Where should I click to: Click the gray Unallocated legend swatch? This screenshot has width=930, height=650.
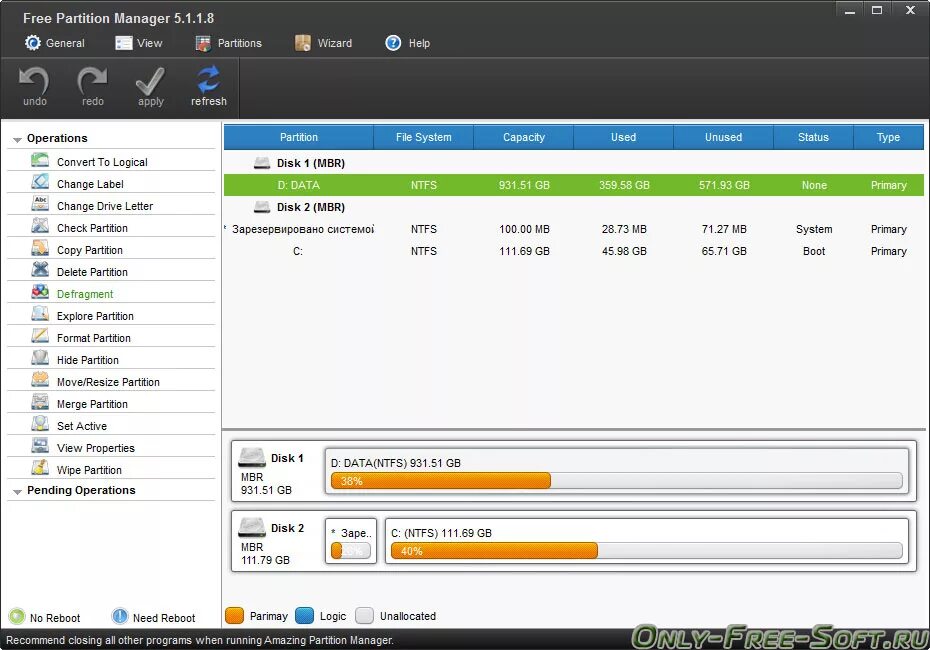click(364, 616)
